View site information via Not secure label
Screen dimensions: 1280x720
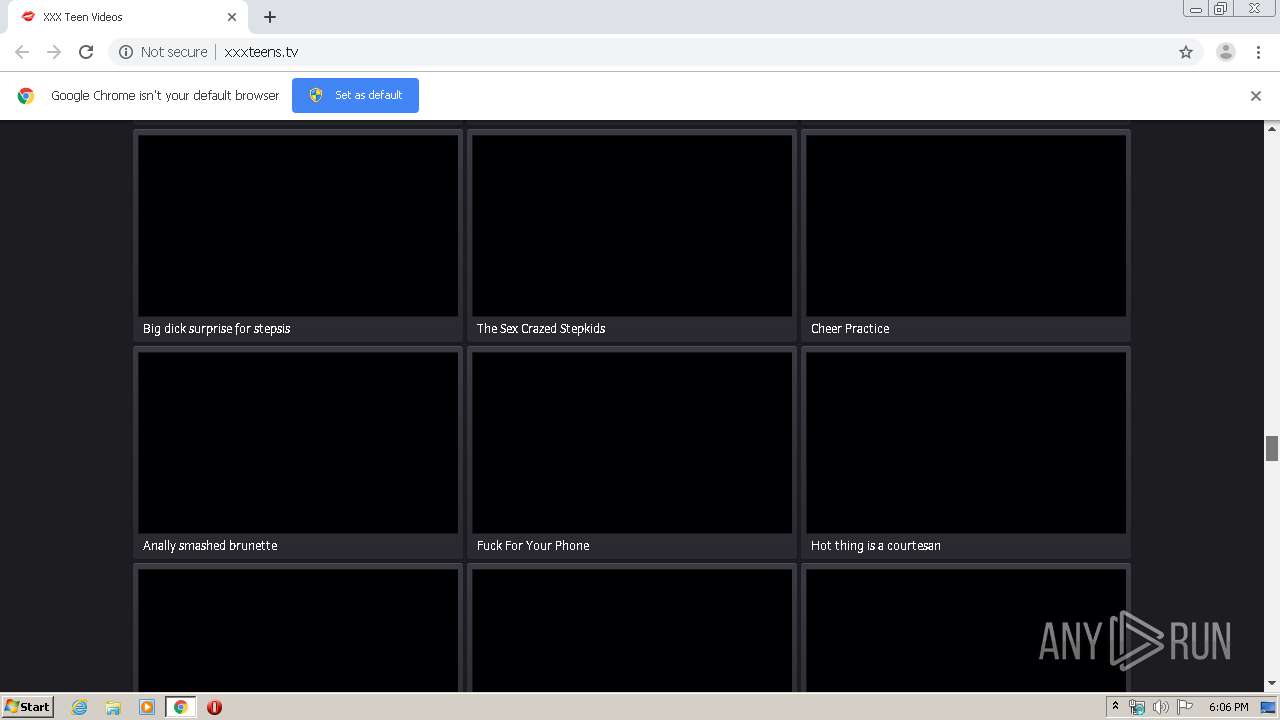[x=163, y=52]
